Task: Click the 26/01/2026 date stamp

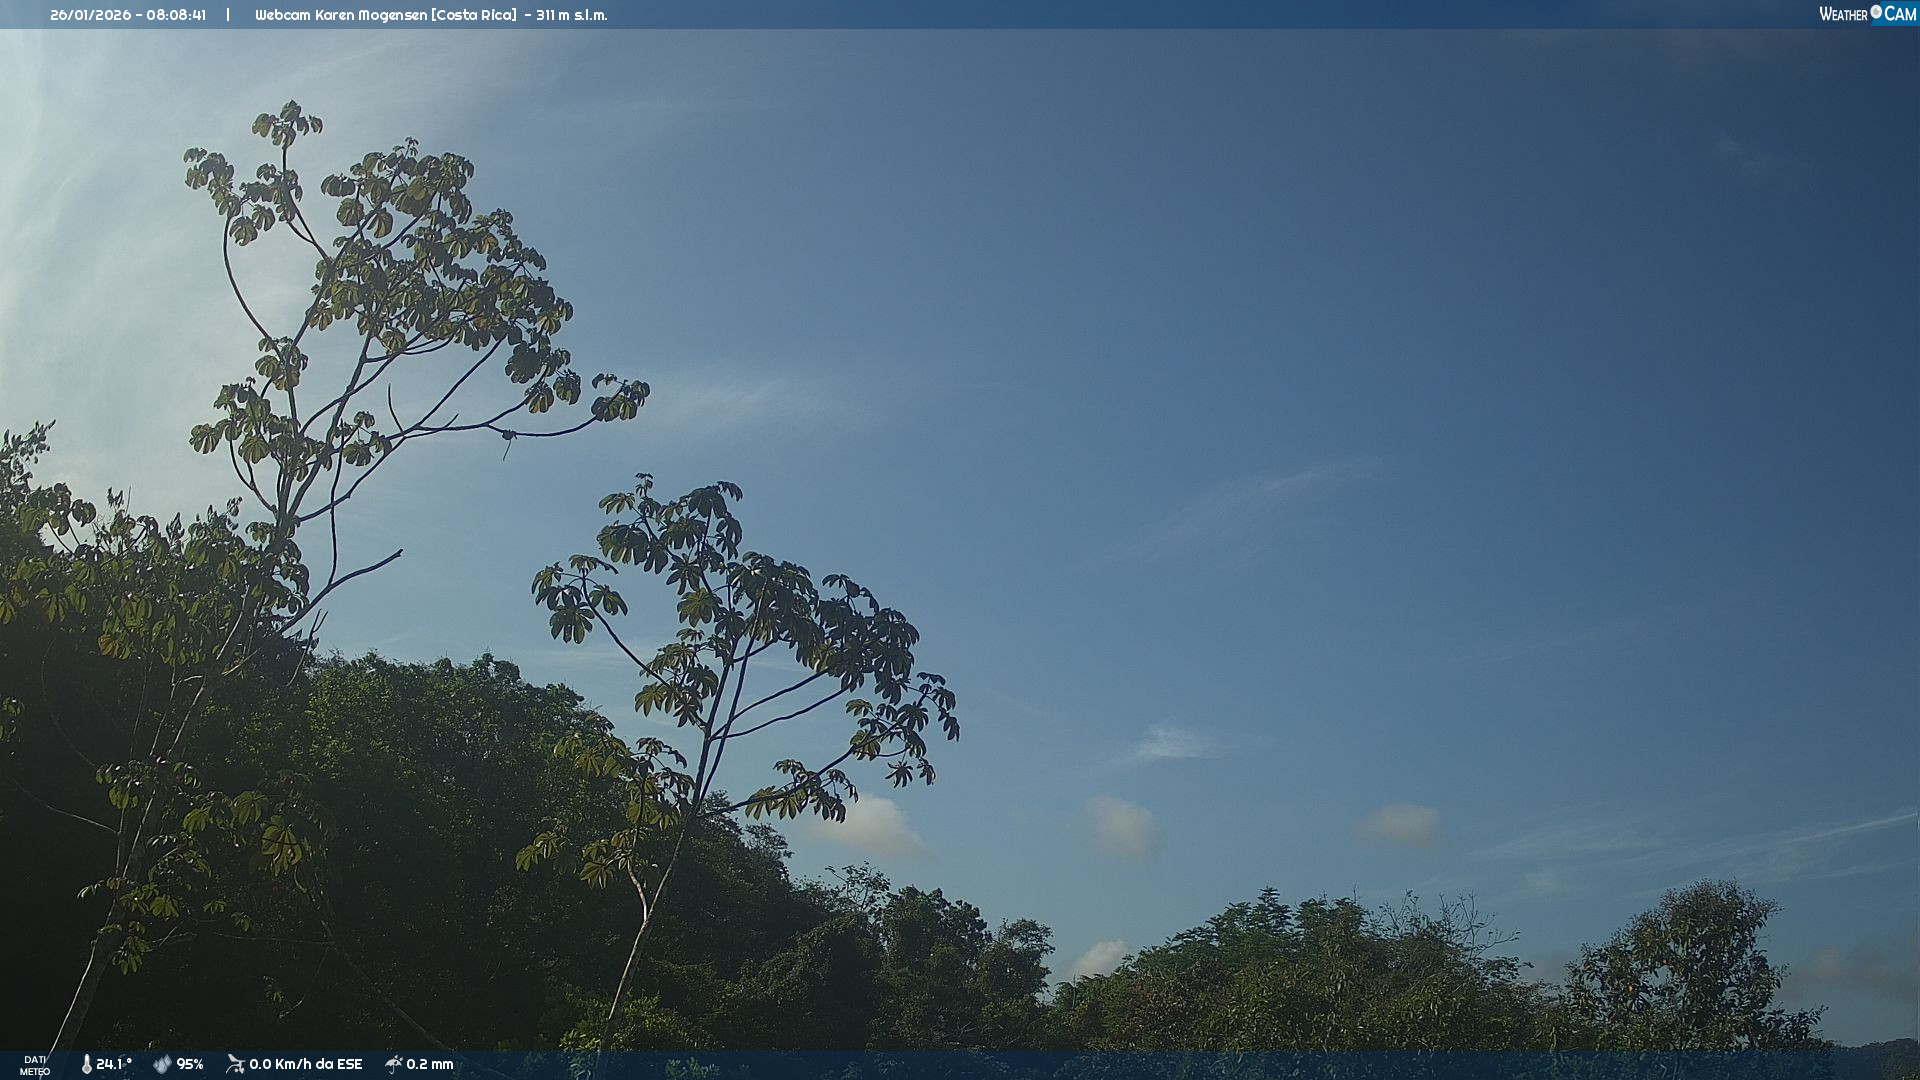Action: point(90,15)
